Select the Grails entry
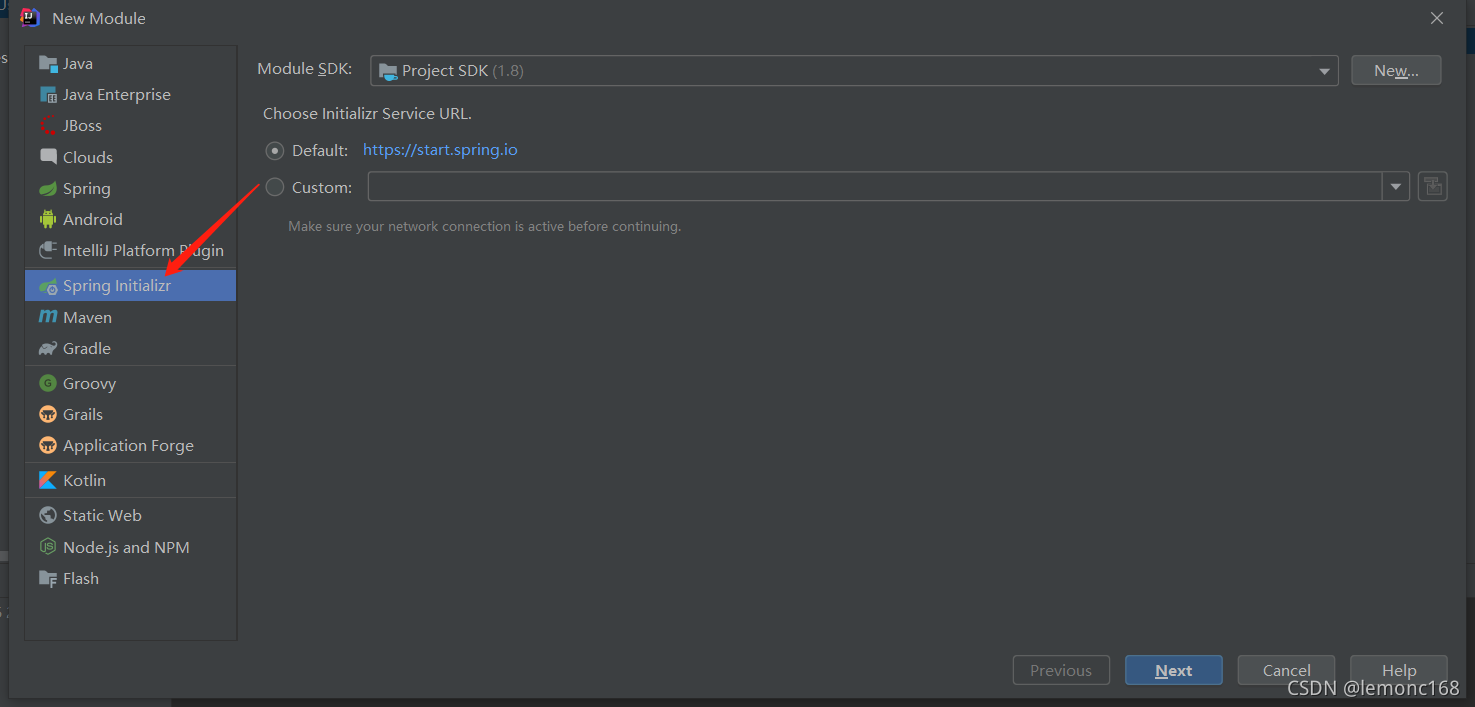The width and height of the screenshot is (1475, 707). point(131,414)
